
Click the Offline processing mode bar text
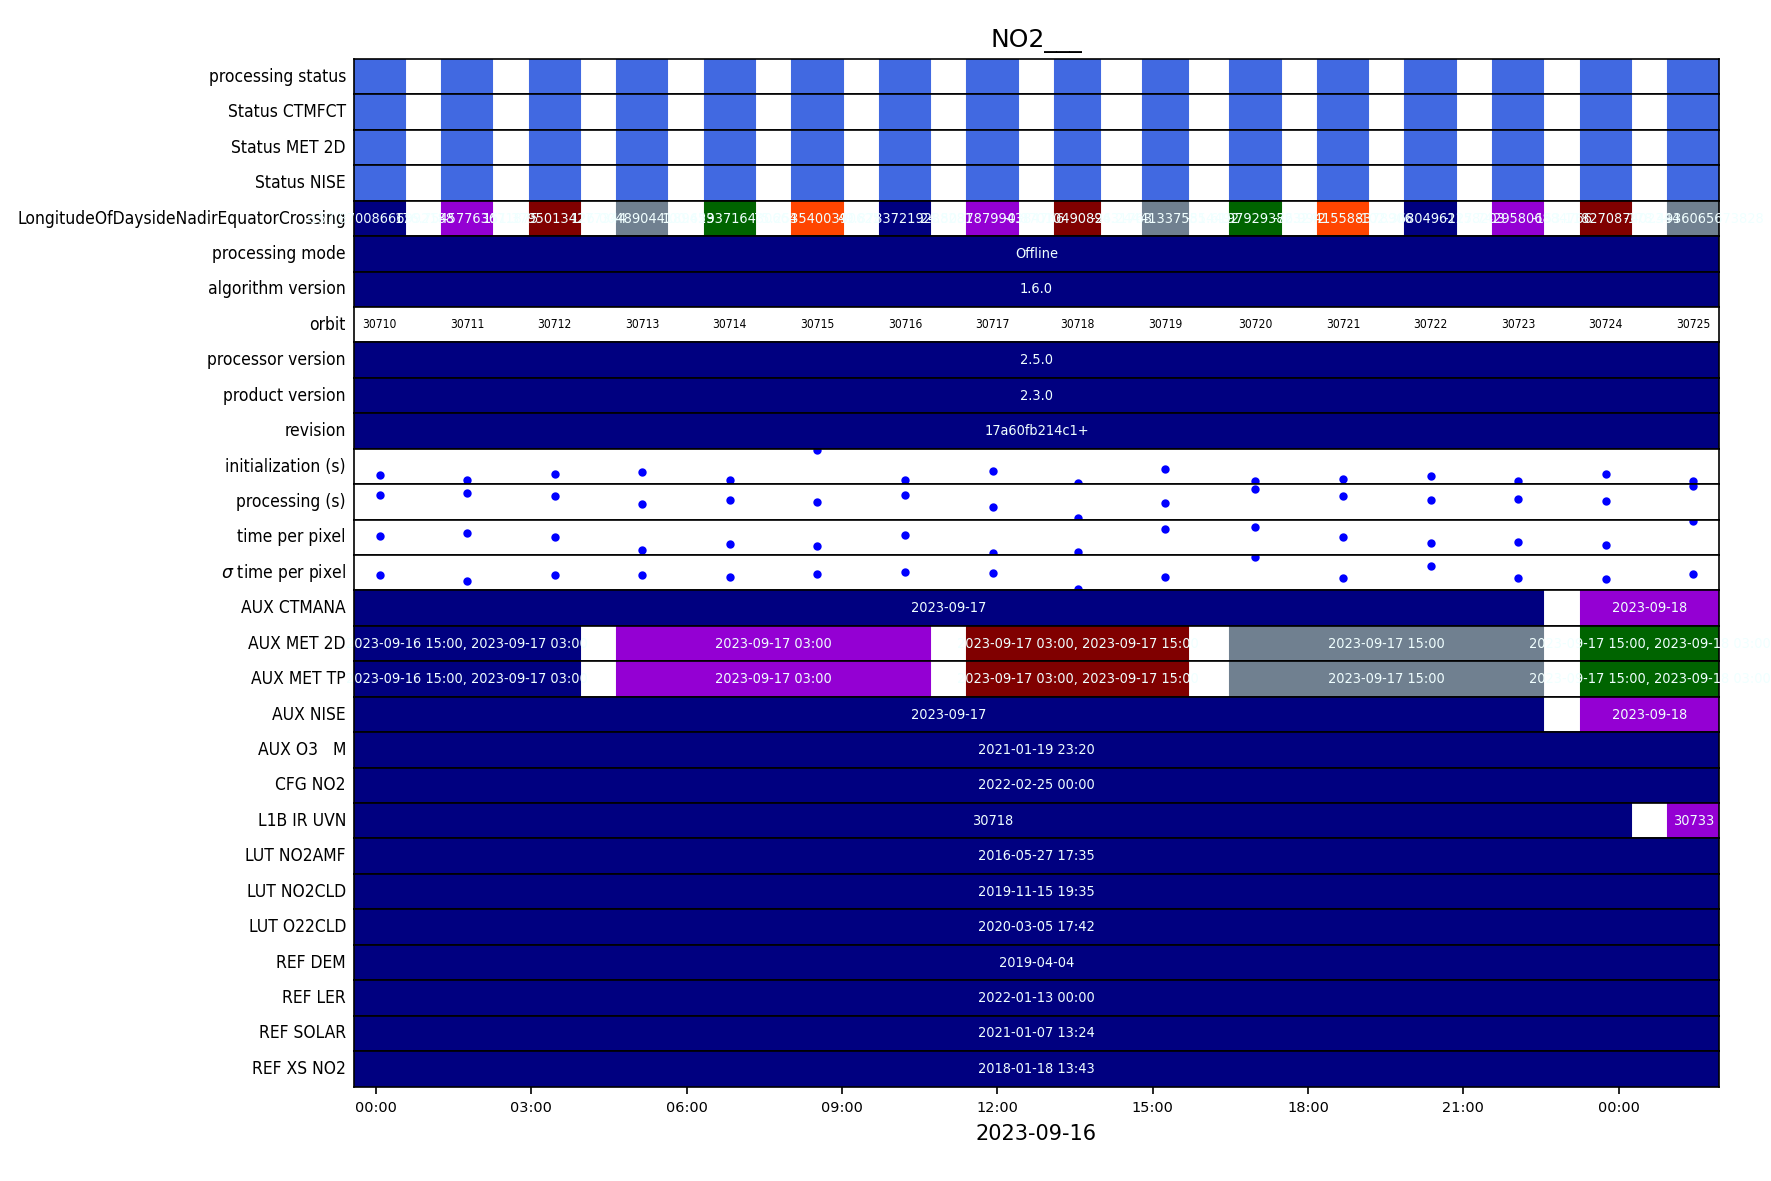(1036, 253)
